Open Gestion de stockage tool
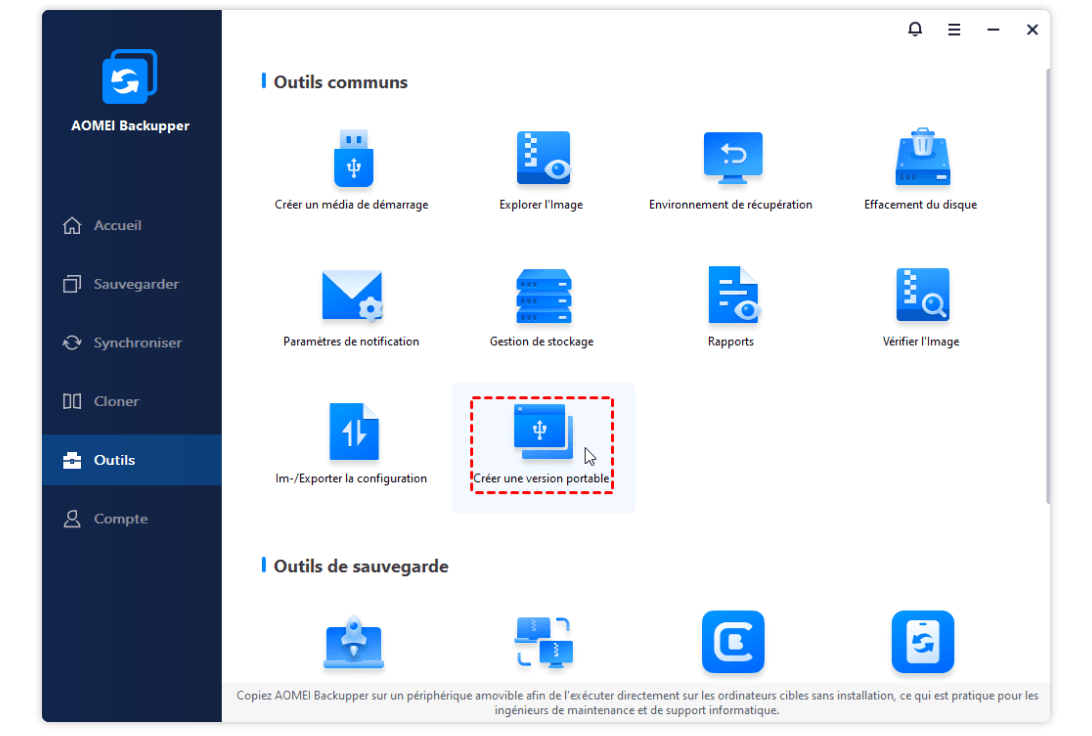The height and width of the screenshot is (736, 1092). tap(542, 307)
